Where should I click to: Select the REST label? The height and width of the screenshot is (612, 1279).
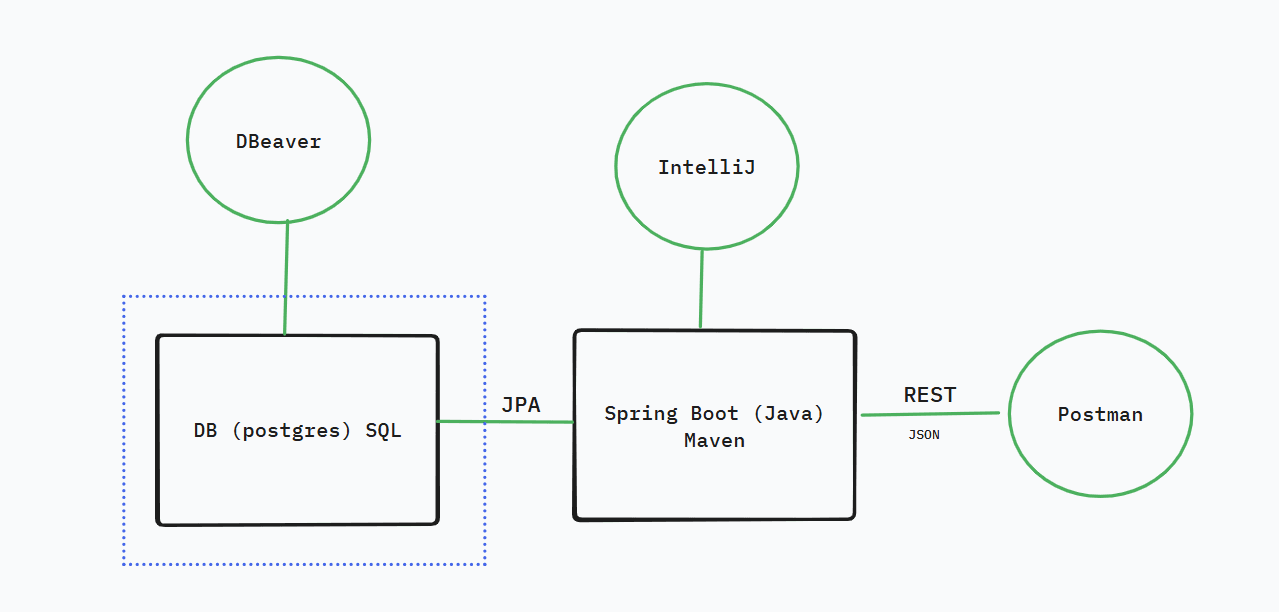[x=929, y=395]
